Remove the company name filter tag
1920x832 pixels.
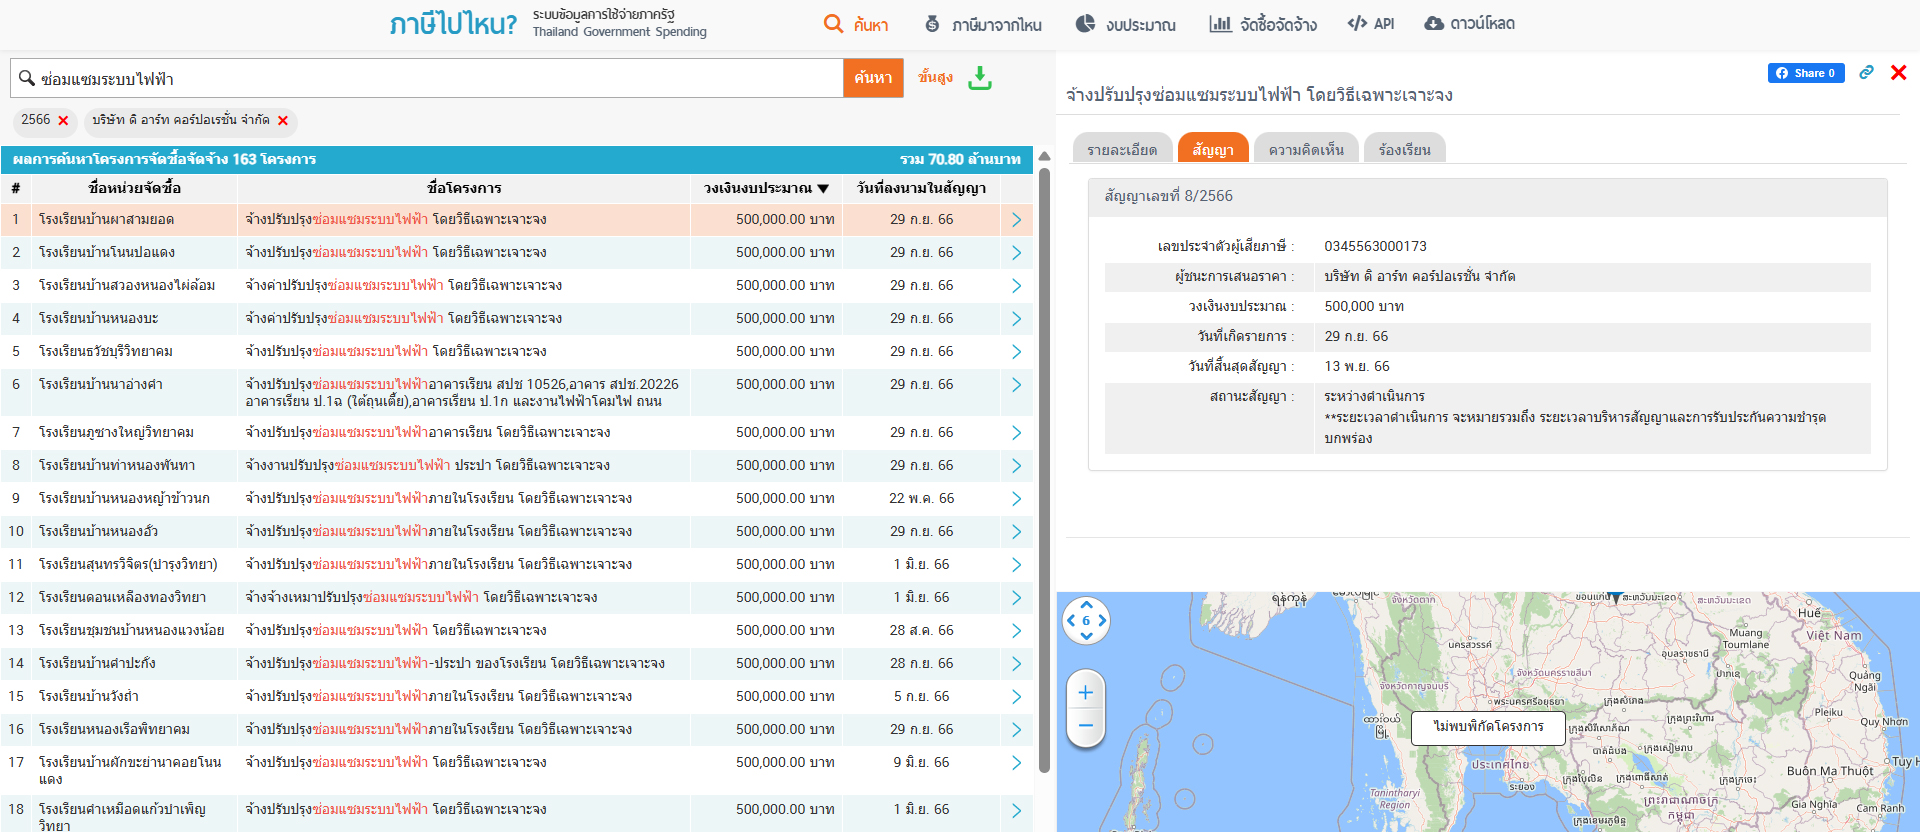(x=283, y=121)
